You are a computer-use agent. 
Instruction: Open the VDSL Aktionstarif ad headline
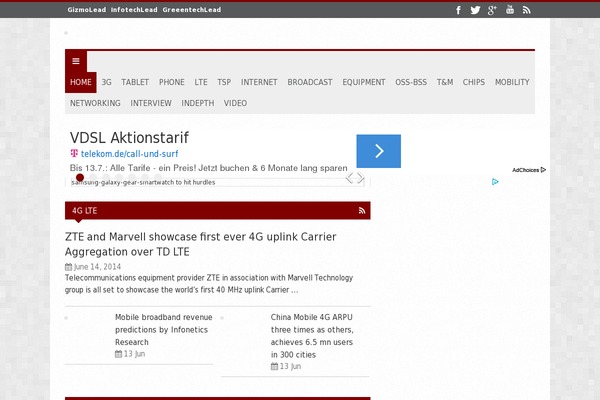129,137
